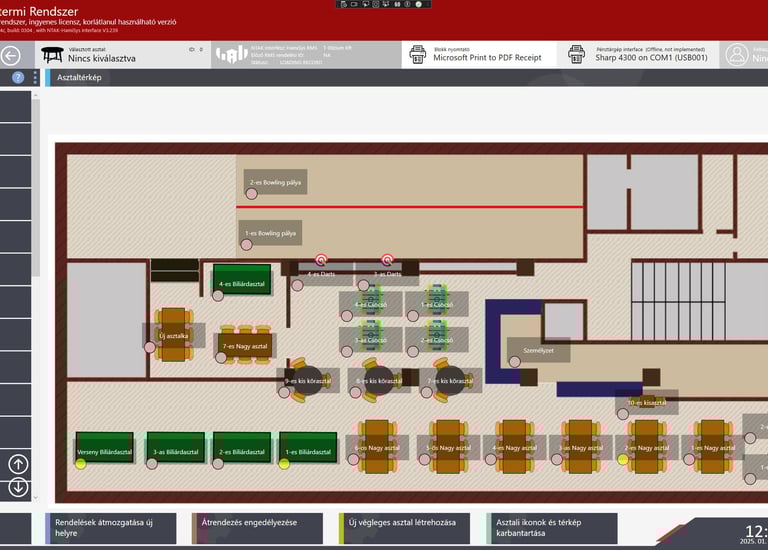Select the Sharp 4300 on COM1 cash register
768x550 pixels.
(638, 54)
